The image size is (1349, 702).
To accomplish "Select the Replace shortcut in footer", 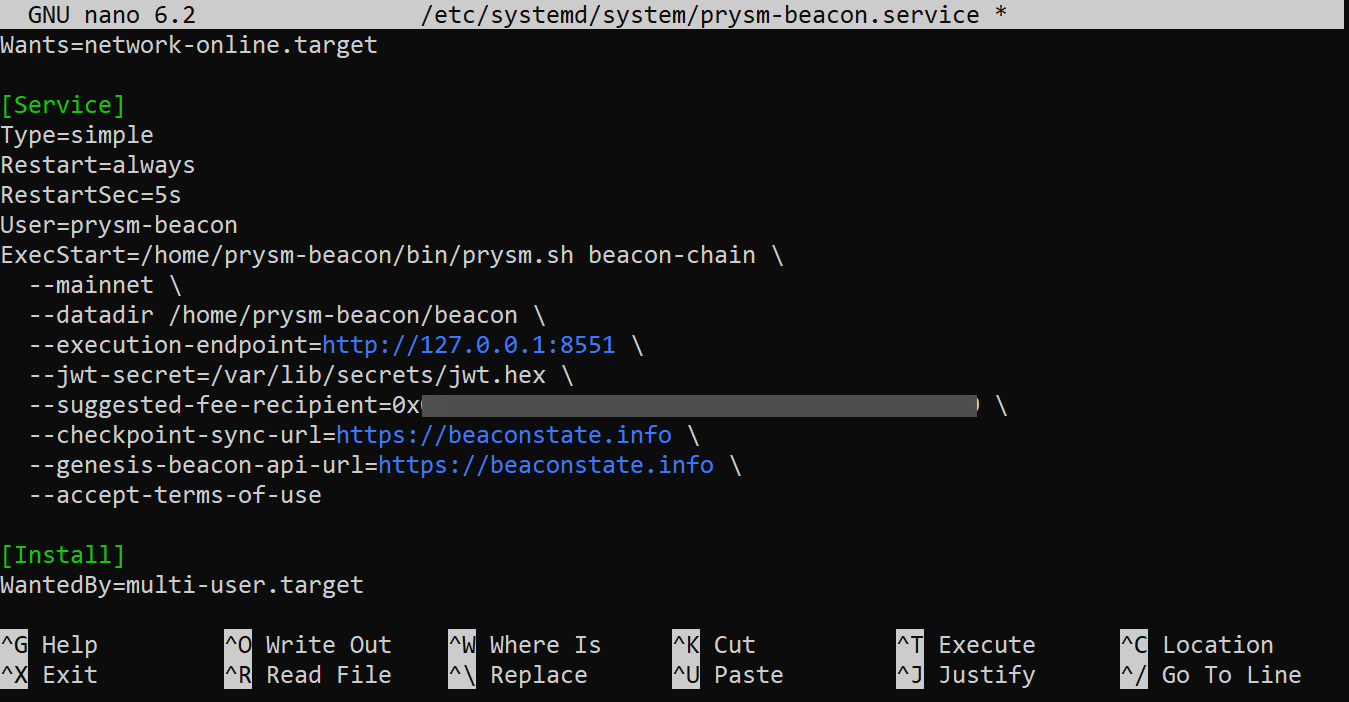I will (538, 675).
